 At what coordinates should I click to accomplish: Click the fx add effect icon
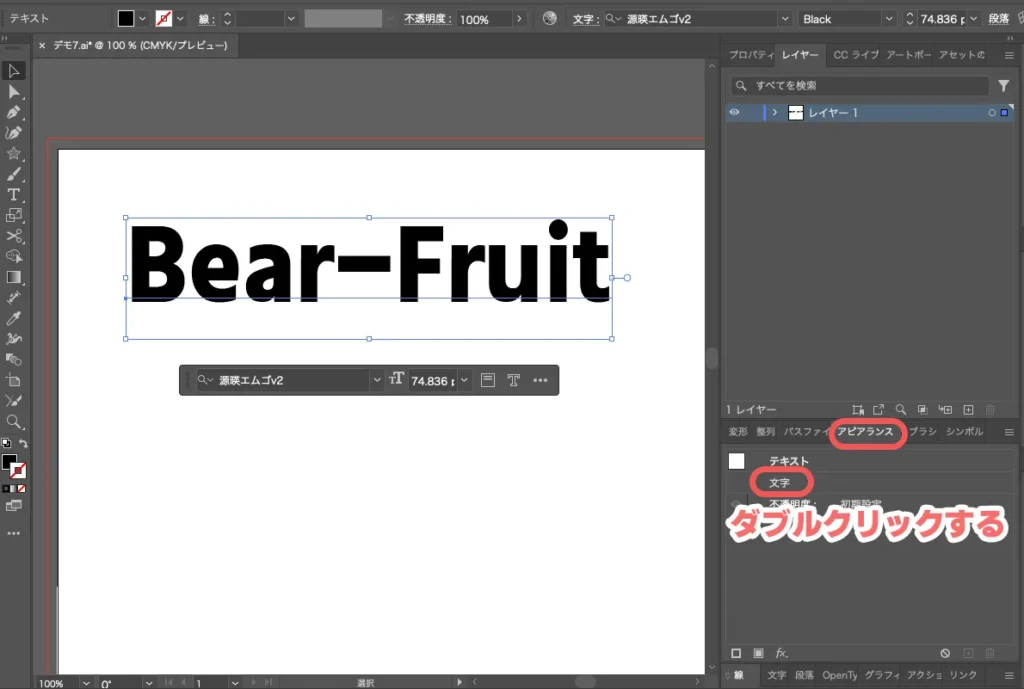[782, 653]
